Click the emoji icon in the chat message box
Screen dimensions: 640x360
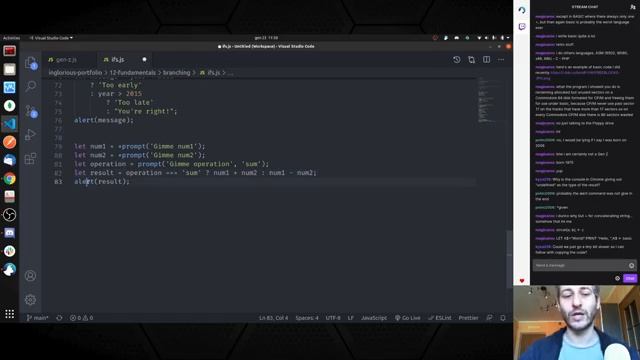(x=631, y=265)
